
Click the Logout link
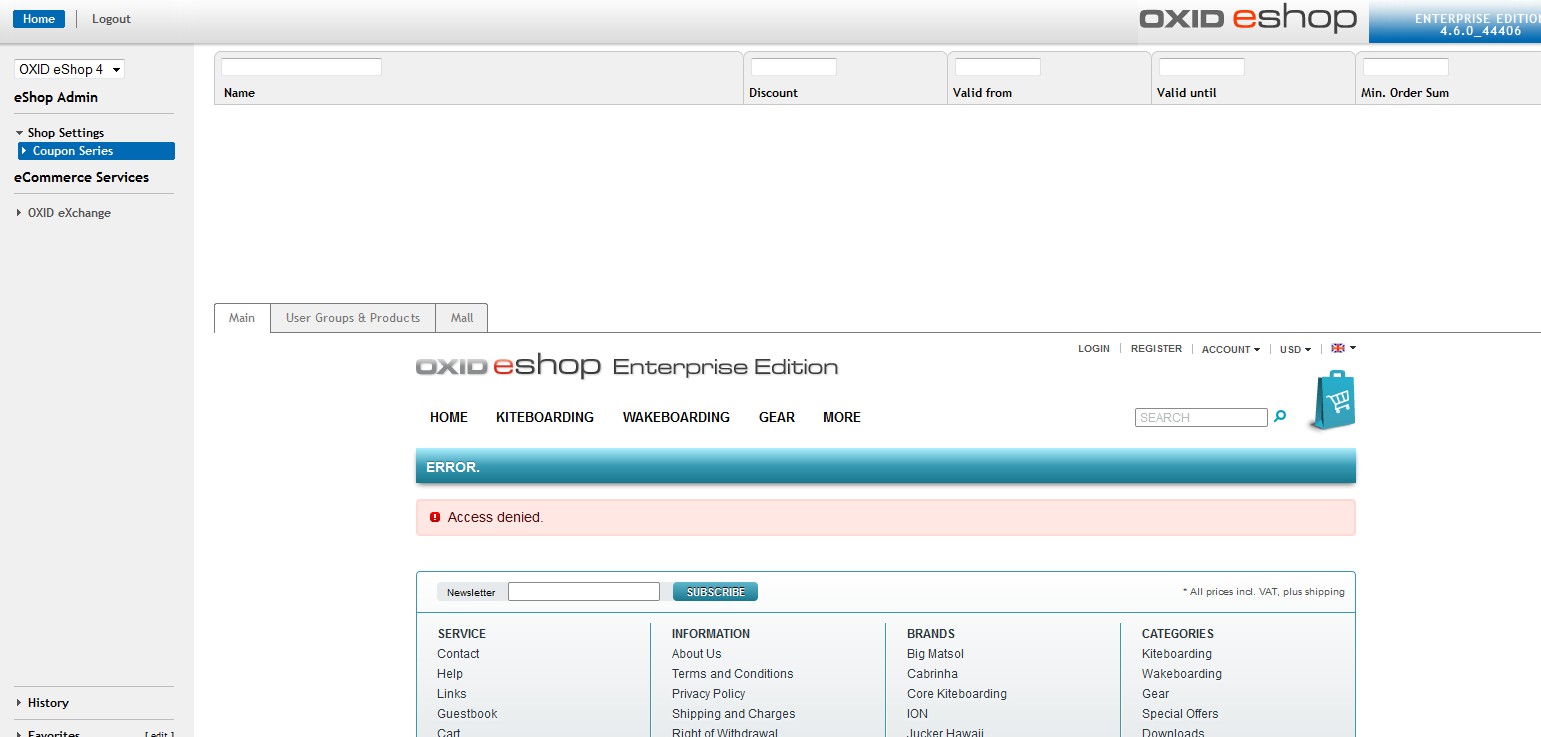click(x=111, y=19)
